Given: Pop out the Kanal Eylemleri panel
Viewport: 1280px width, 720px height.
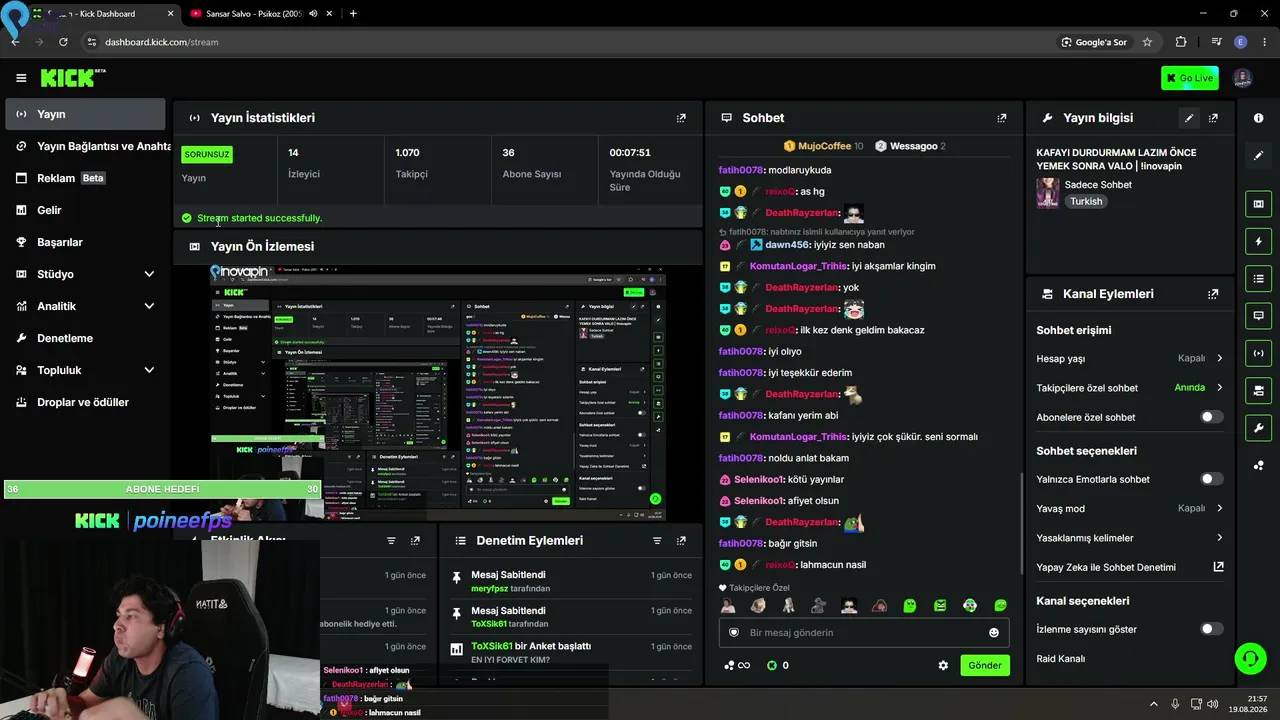Looking at the screenshot, I should [1213, 294].
